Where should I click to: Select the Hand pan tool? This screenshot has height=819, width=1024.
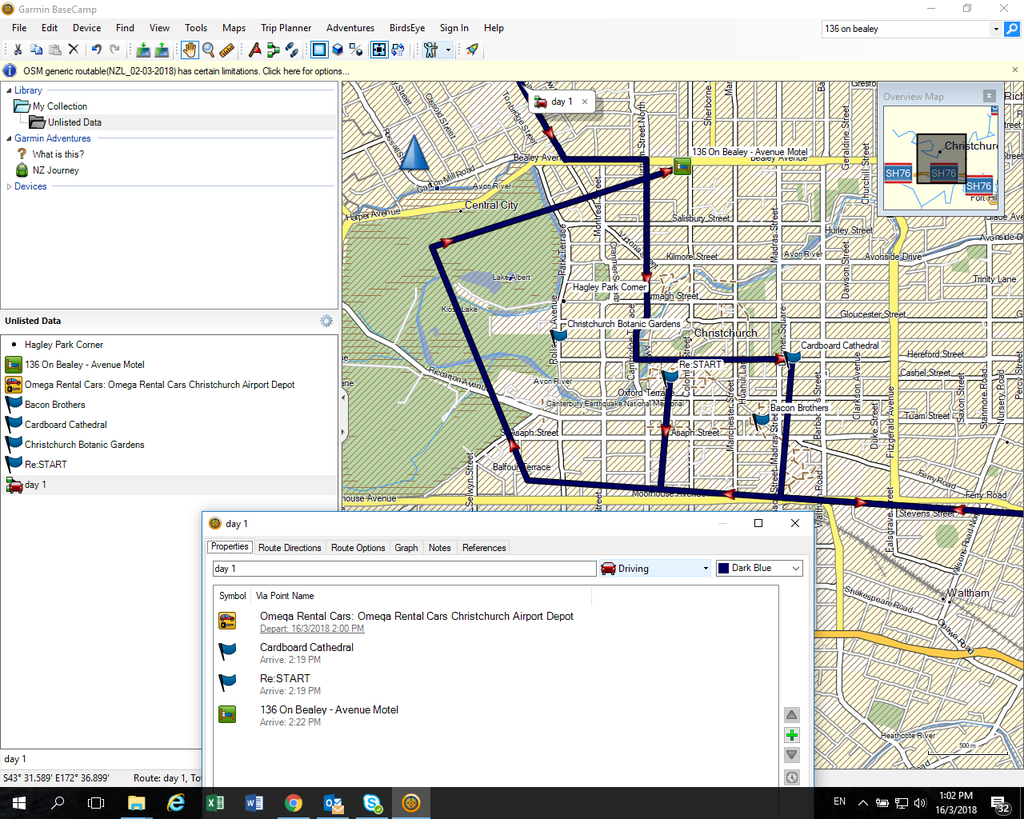pyautogui.click(x=189, y=50)
